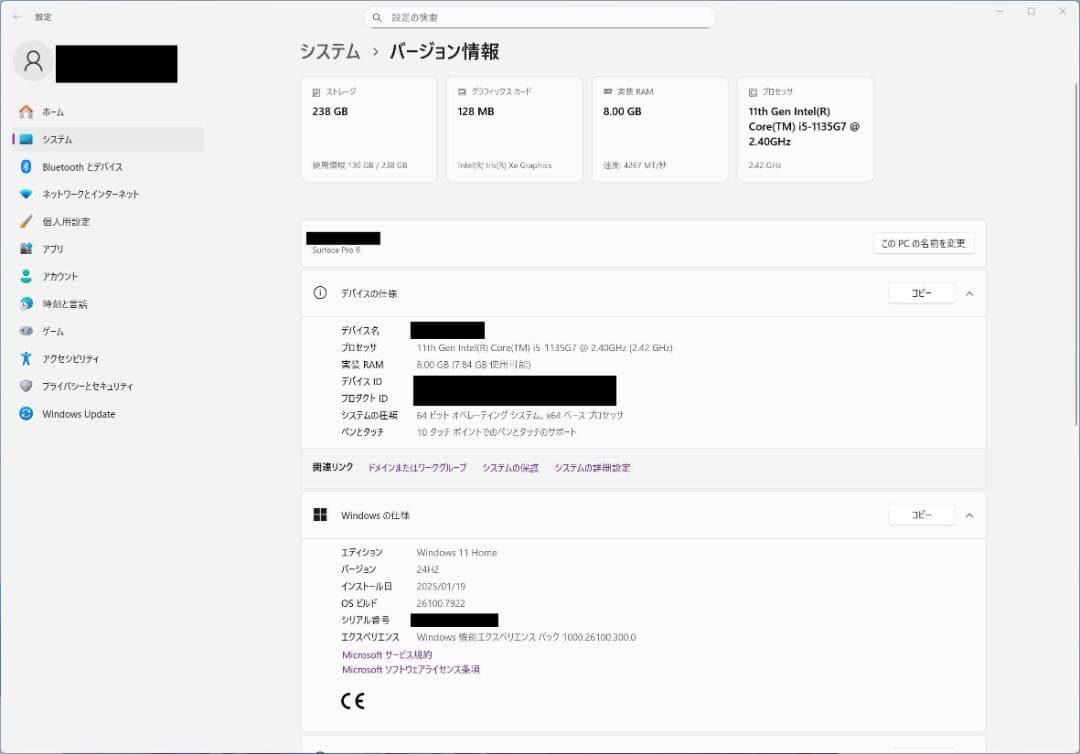Open Windows Update in the sidebar

pyautogui.click(x=108, y=414)
